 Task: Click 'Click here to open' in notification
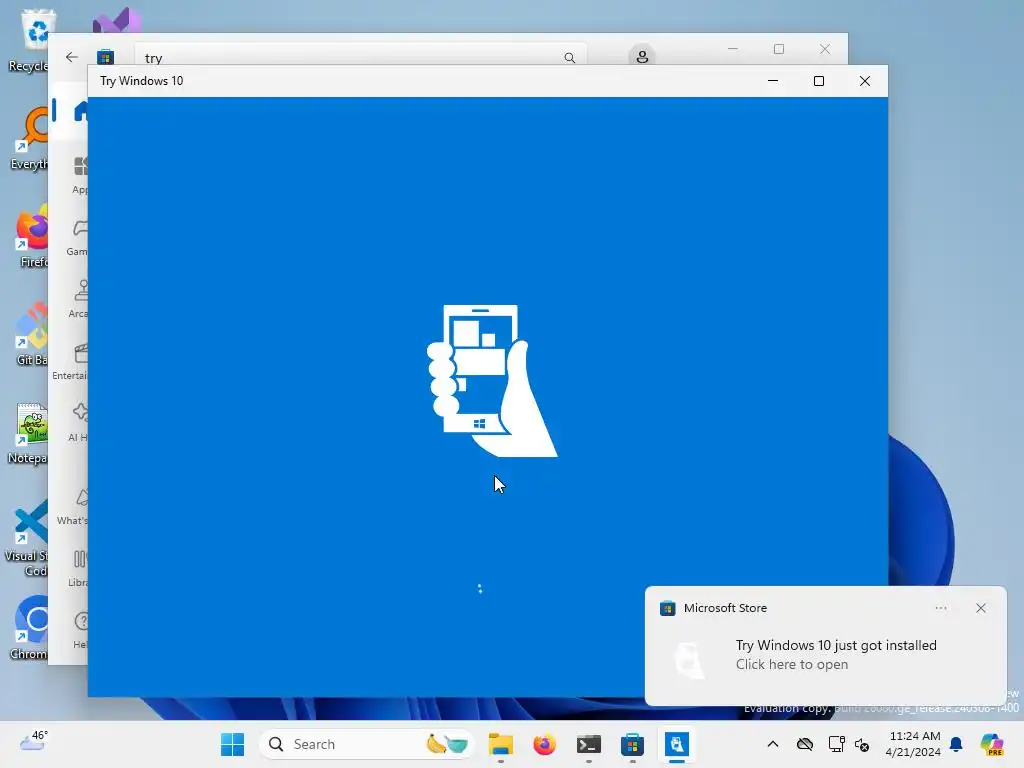point(792,664)
